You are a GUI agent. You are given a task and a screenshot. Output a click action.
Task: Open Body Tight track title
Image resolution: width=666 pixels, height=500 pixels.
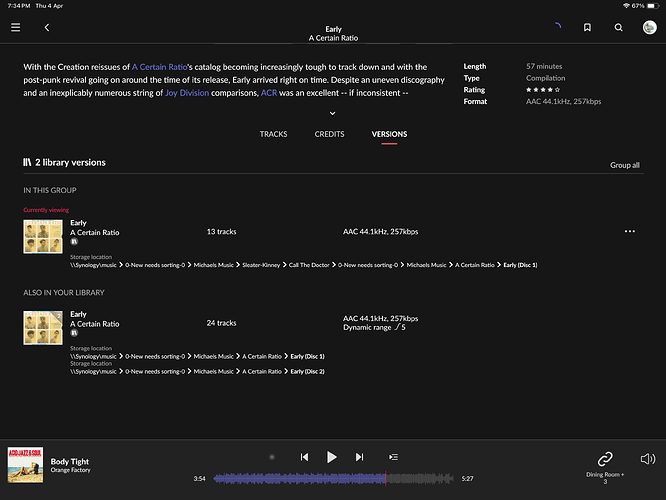click(70, 461)
